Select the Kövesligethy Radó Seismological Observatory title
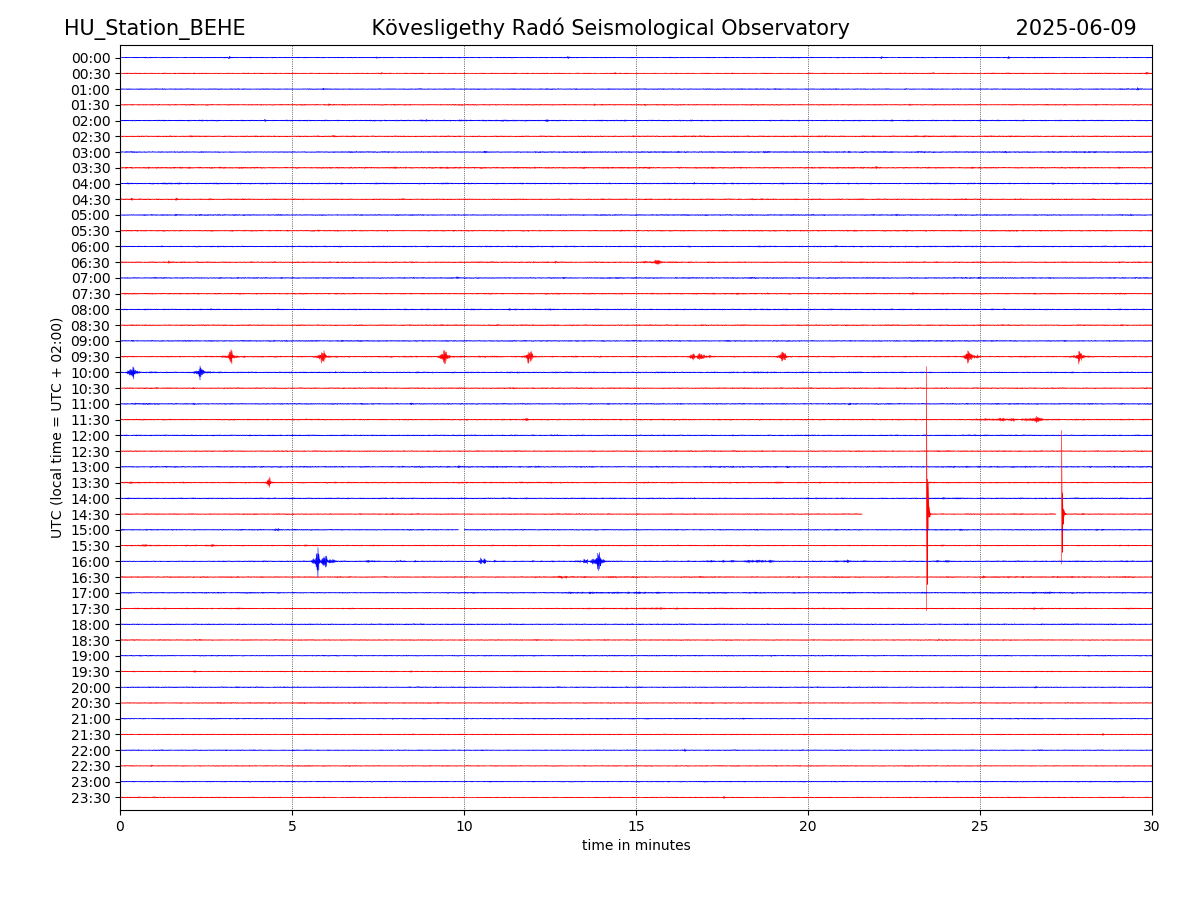Screen dimensions: 1200x900 point(610,28)
